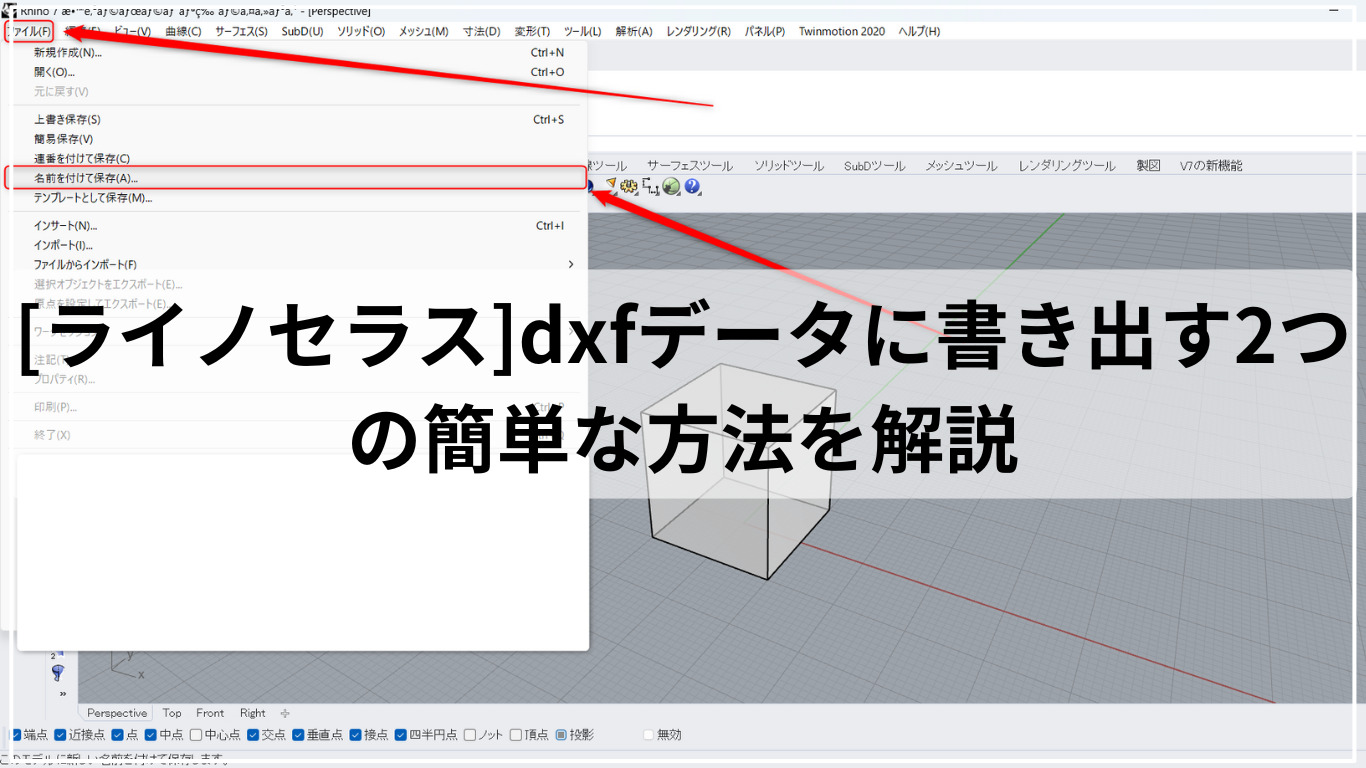Toggle the 四半円点 osnap checkbox
The width and height of the screenshot is (1366, 768).
(401, 735)
